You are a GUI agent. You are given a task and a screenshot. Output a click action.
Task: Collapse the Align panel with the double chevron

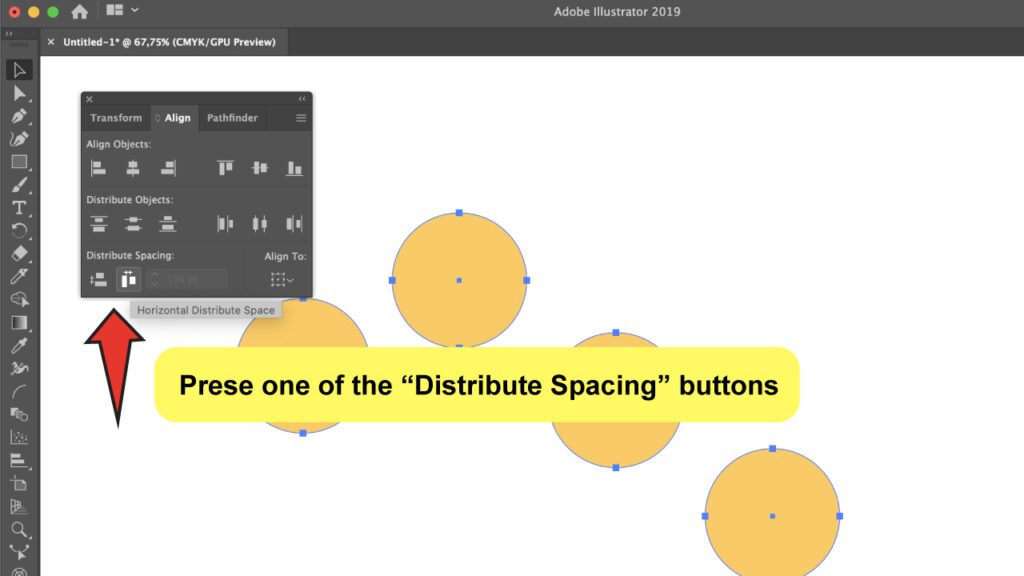point(302,97)
